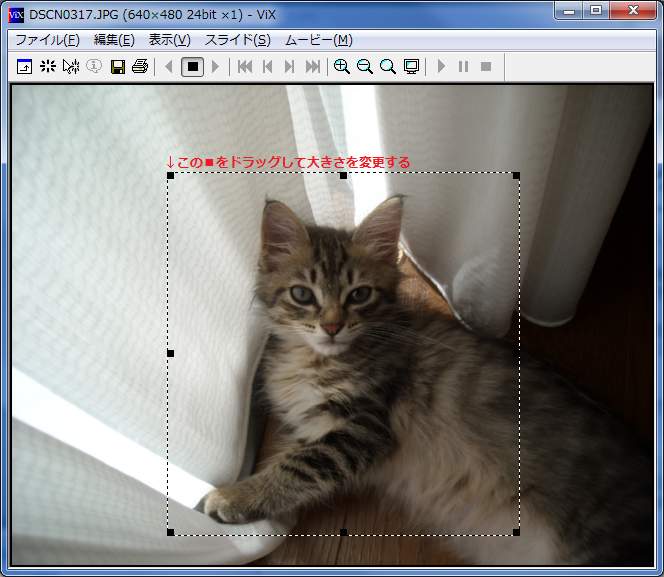This screenshot has height=577, width=664.
Task: Click the cursor-with-sparkle selection icon
Action: point(71,66)
